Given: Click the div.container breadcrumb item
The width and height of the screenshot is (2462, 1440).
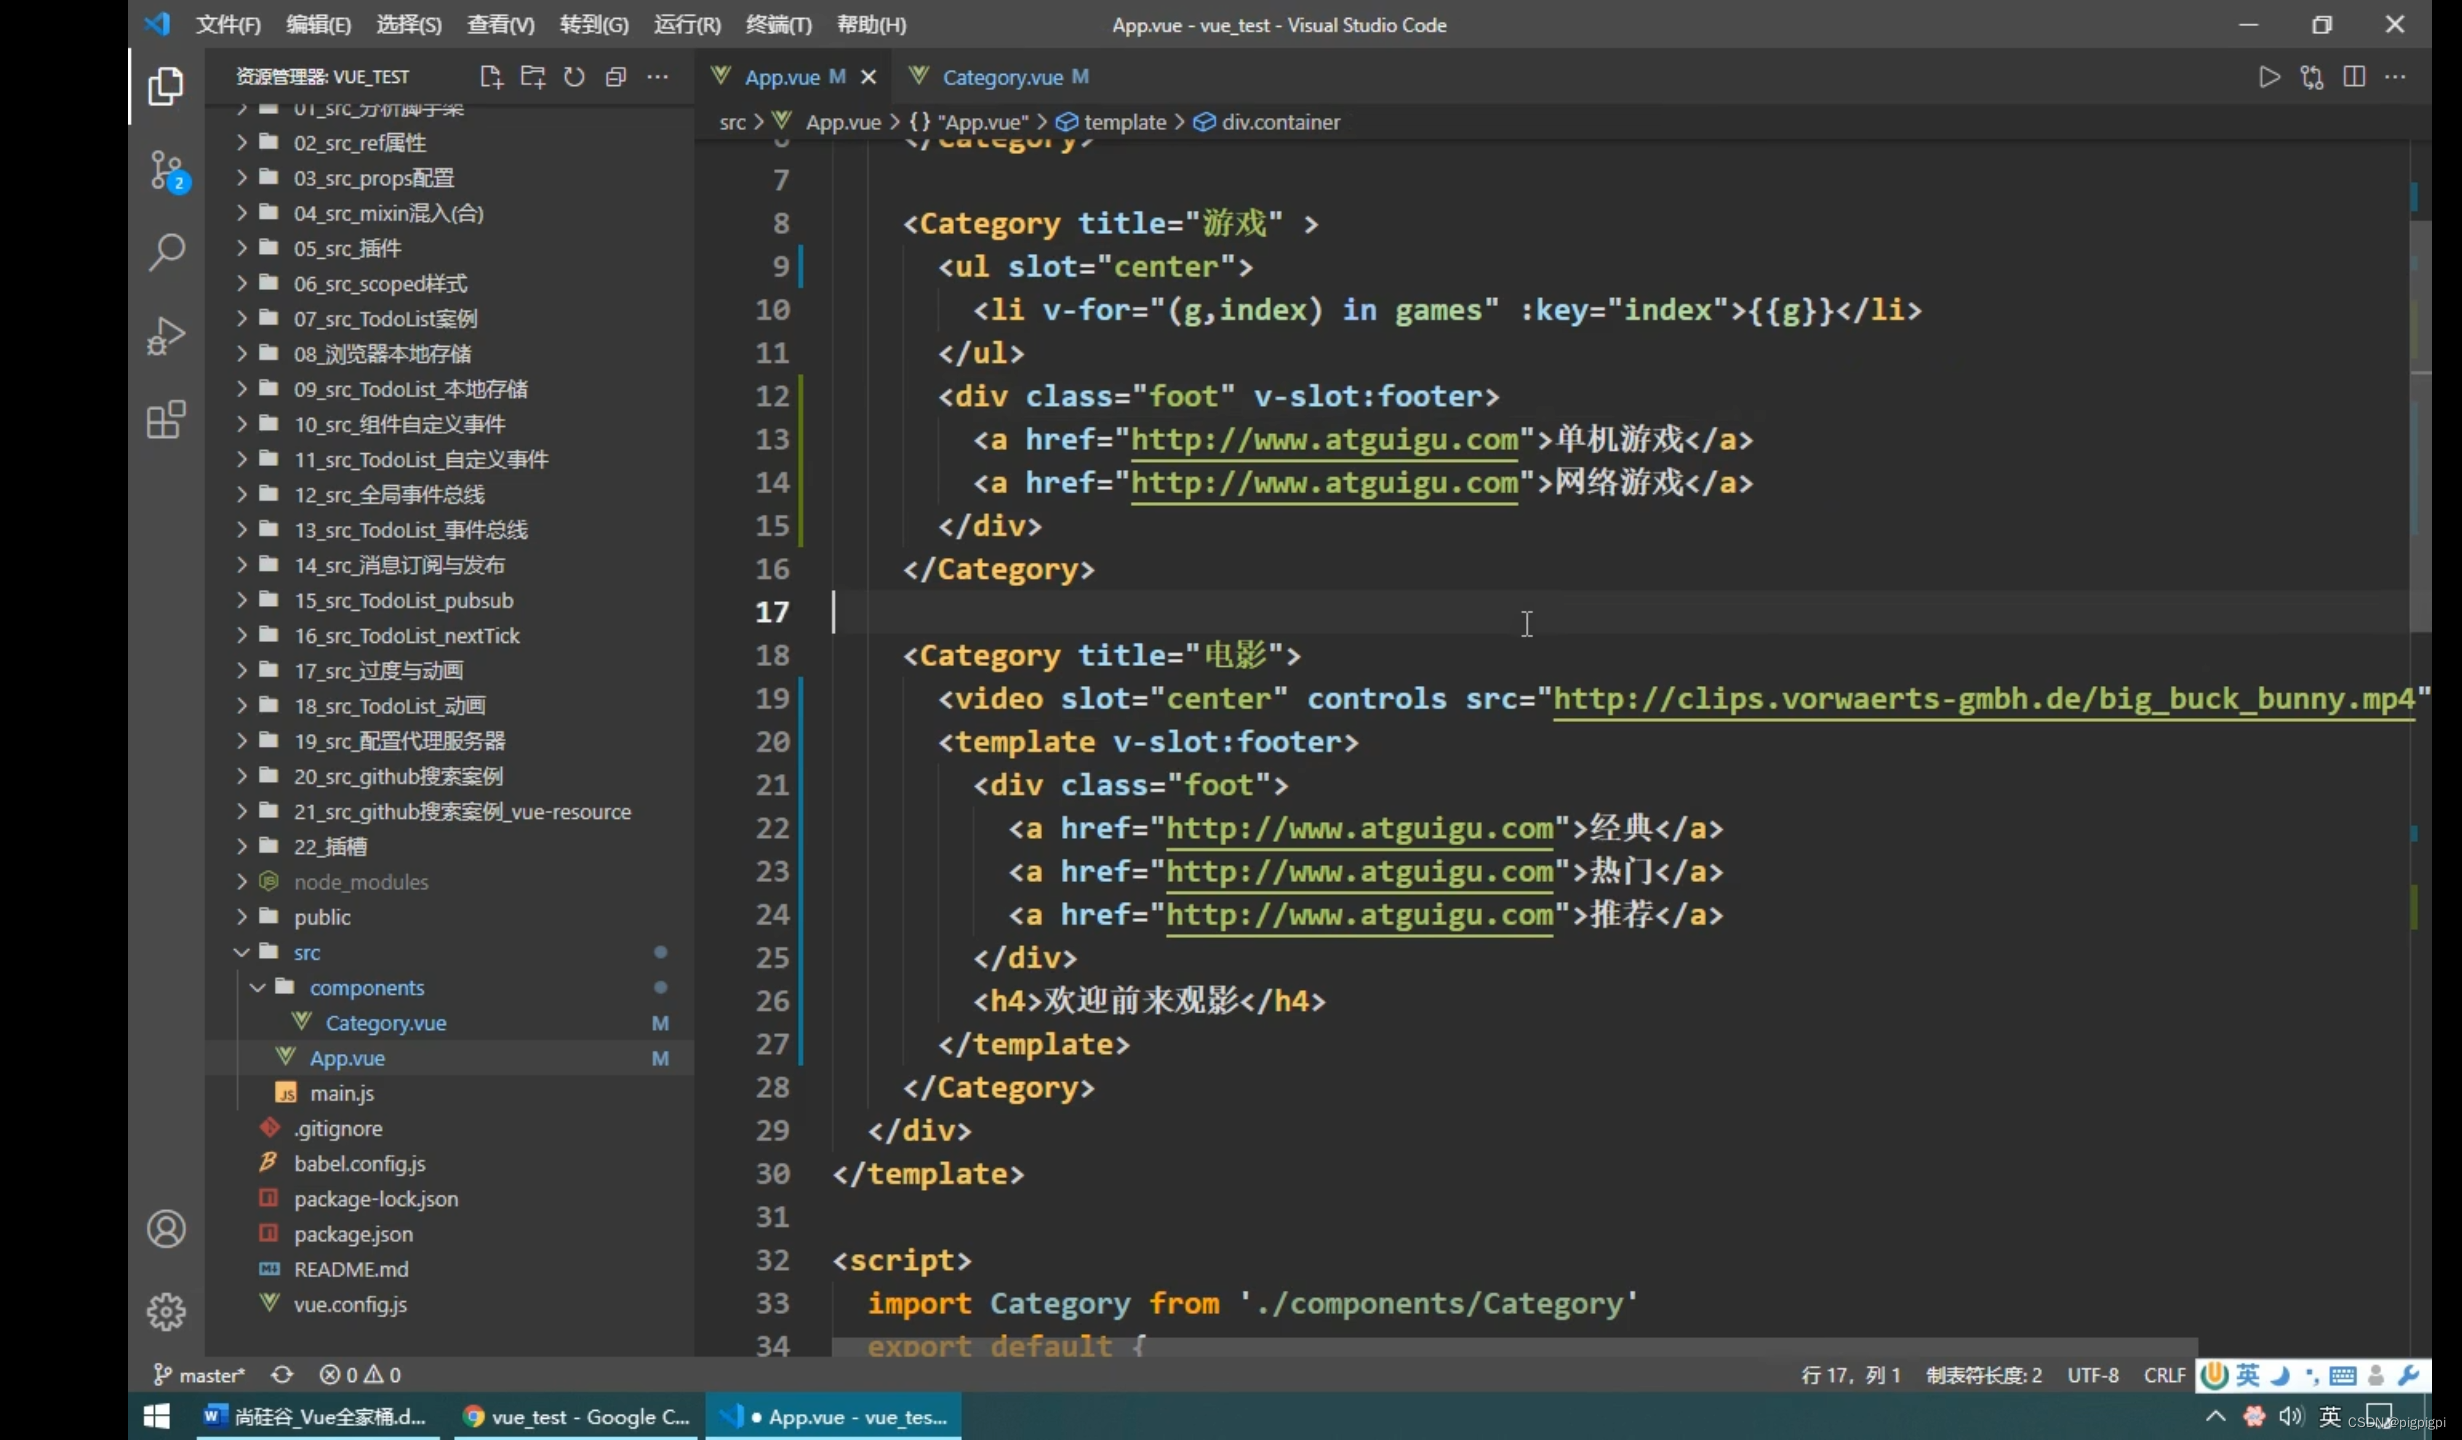Looking at the screenshot, I should (1267, 122).
